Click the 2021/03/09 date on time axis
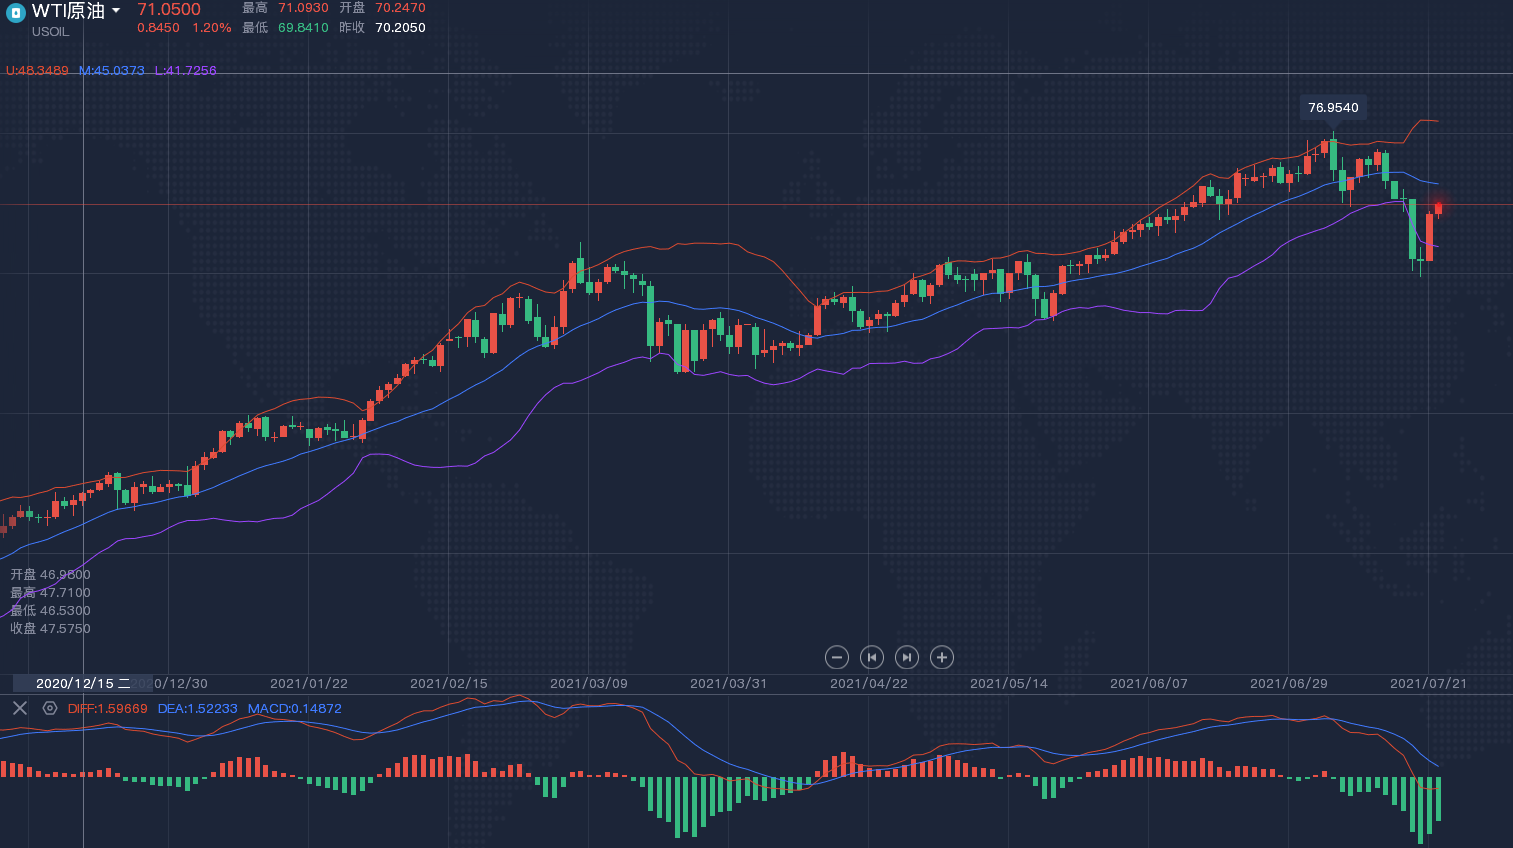The image size is (1513, 848). pyautogui.click(x=589, y=684)
